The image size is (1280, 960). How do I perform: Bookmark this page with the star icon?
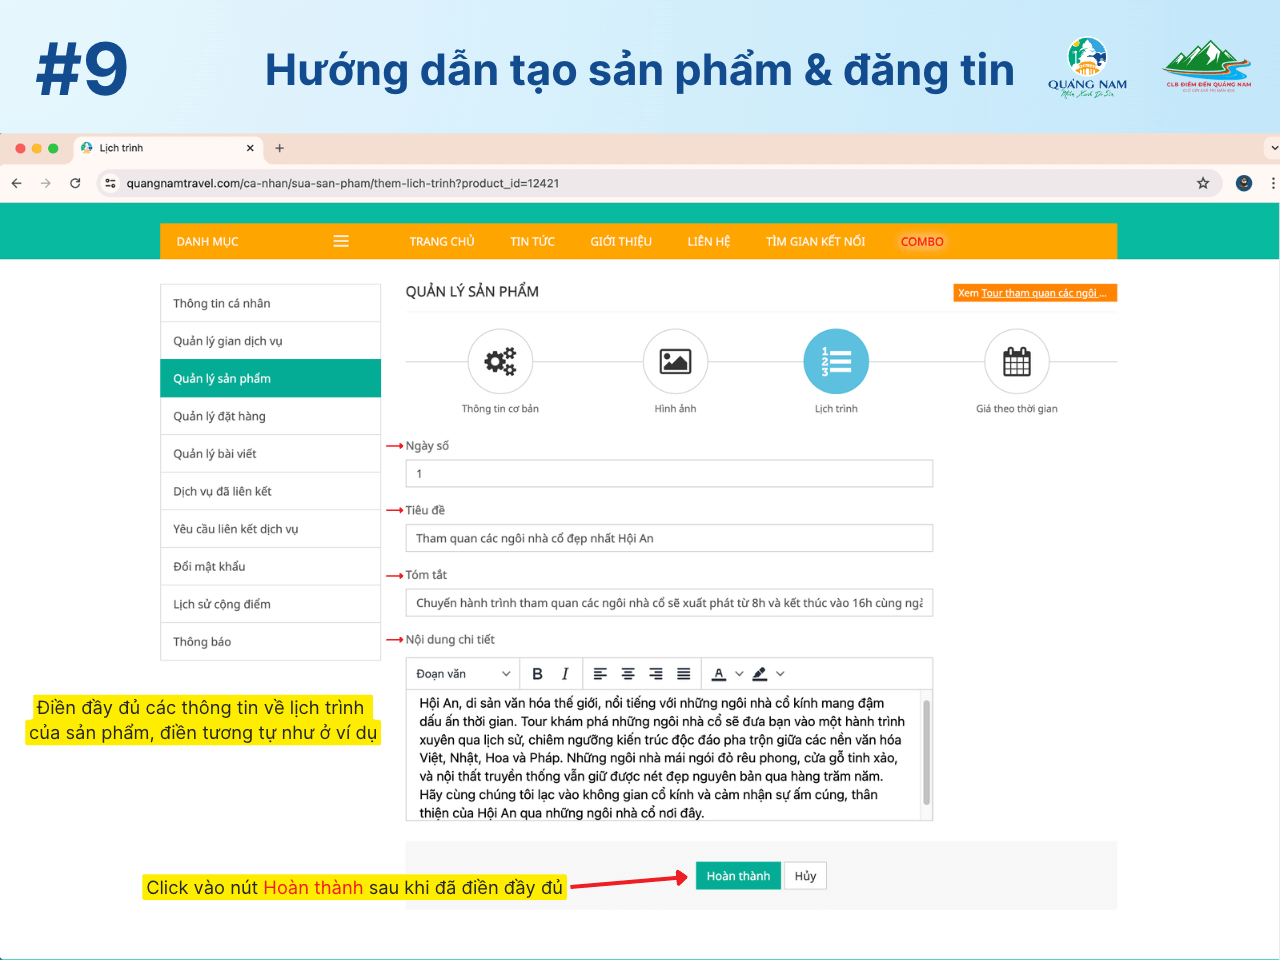1203,183
